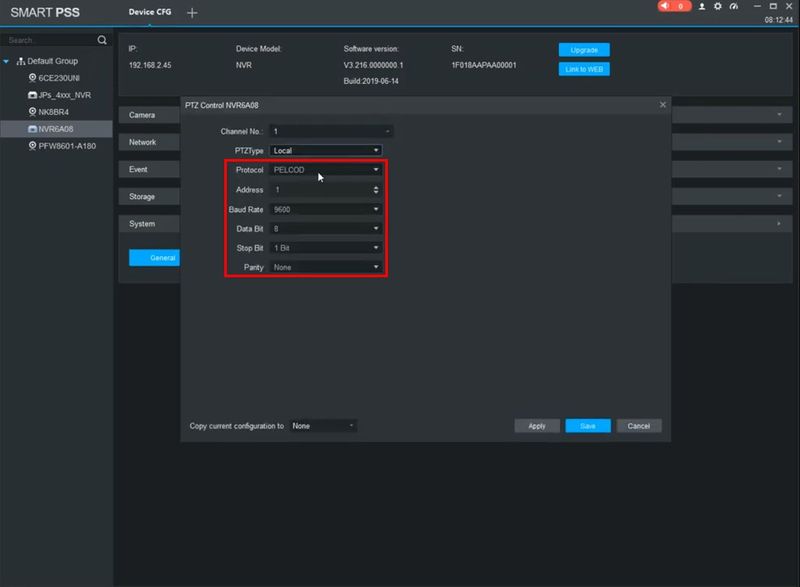Viewport: 800px width, 587px height.
Task: Click the Address stepper arrows
Action: pyautogui.click(x=376, y=190)
